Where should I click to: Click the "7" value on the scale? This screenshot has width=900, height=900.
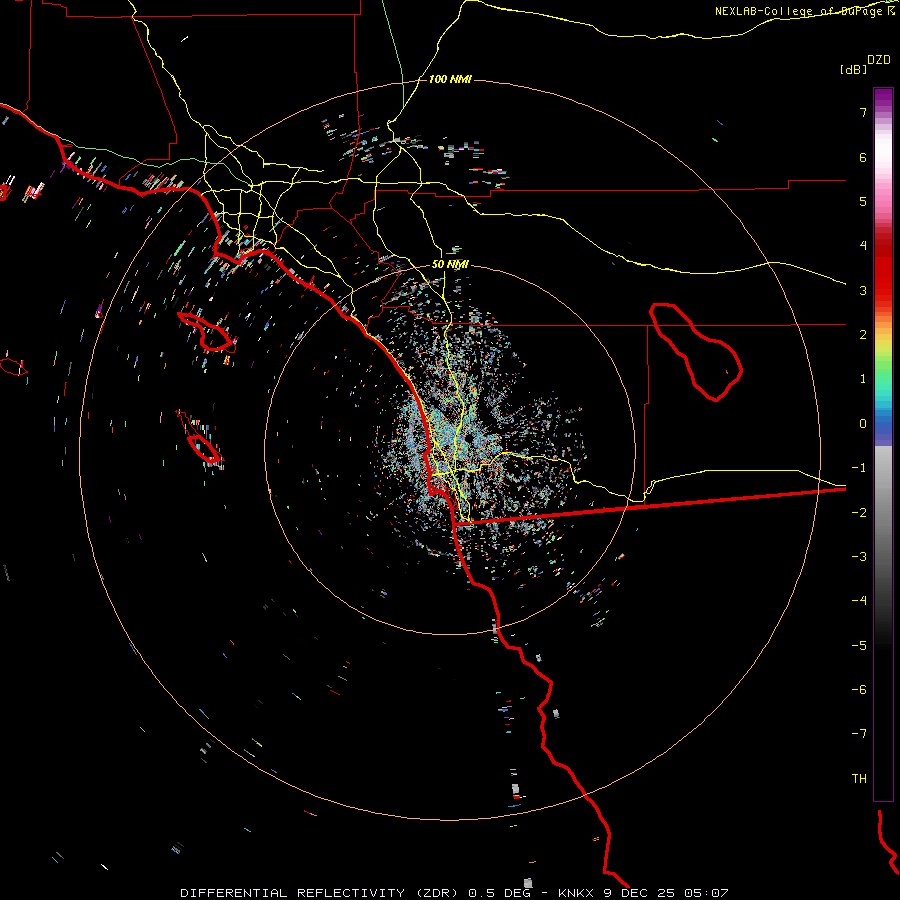pos(863,112)
